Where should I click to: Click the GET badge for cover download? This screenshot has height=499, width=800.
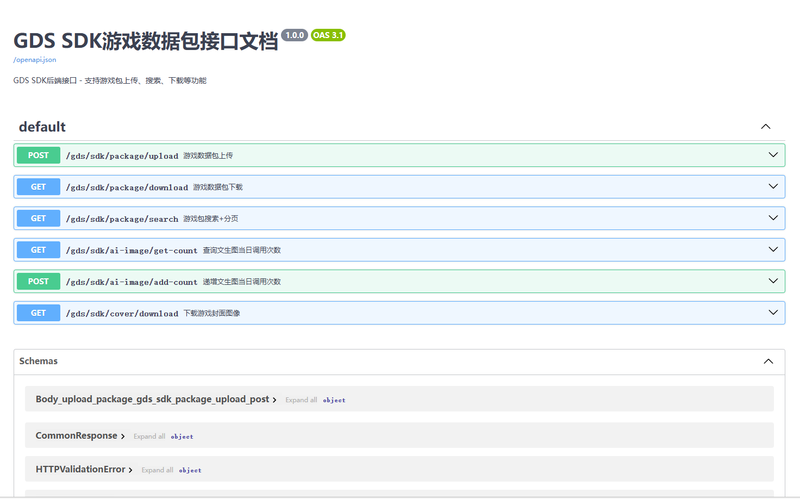(38, 313)
